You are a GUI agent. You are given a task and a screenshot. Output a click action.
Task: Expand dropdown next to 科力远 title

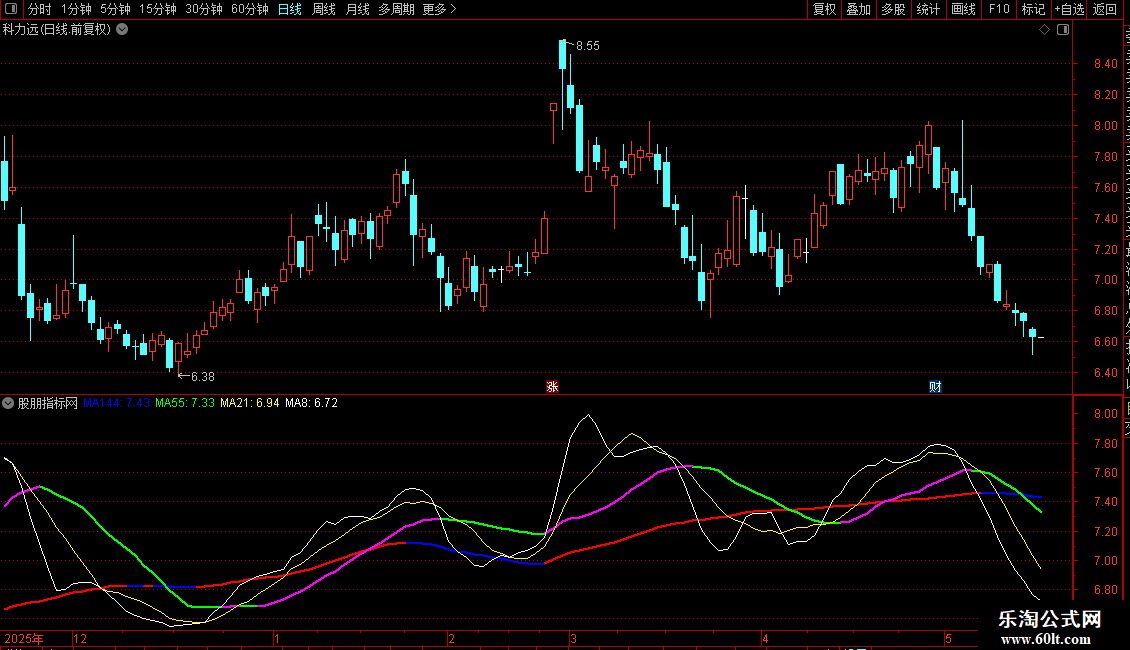coord(123,30)
